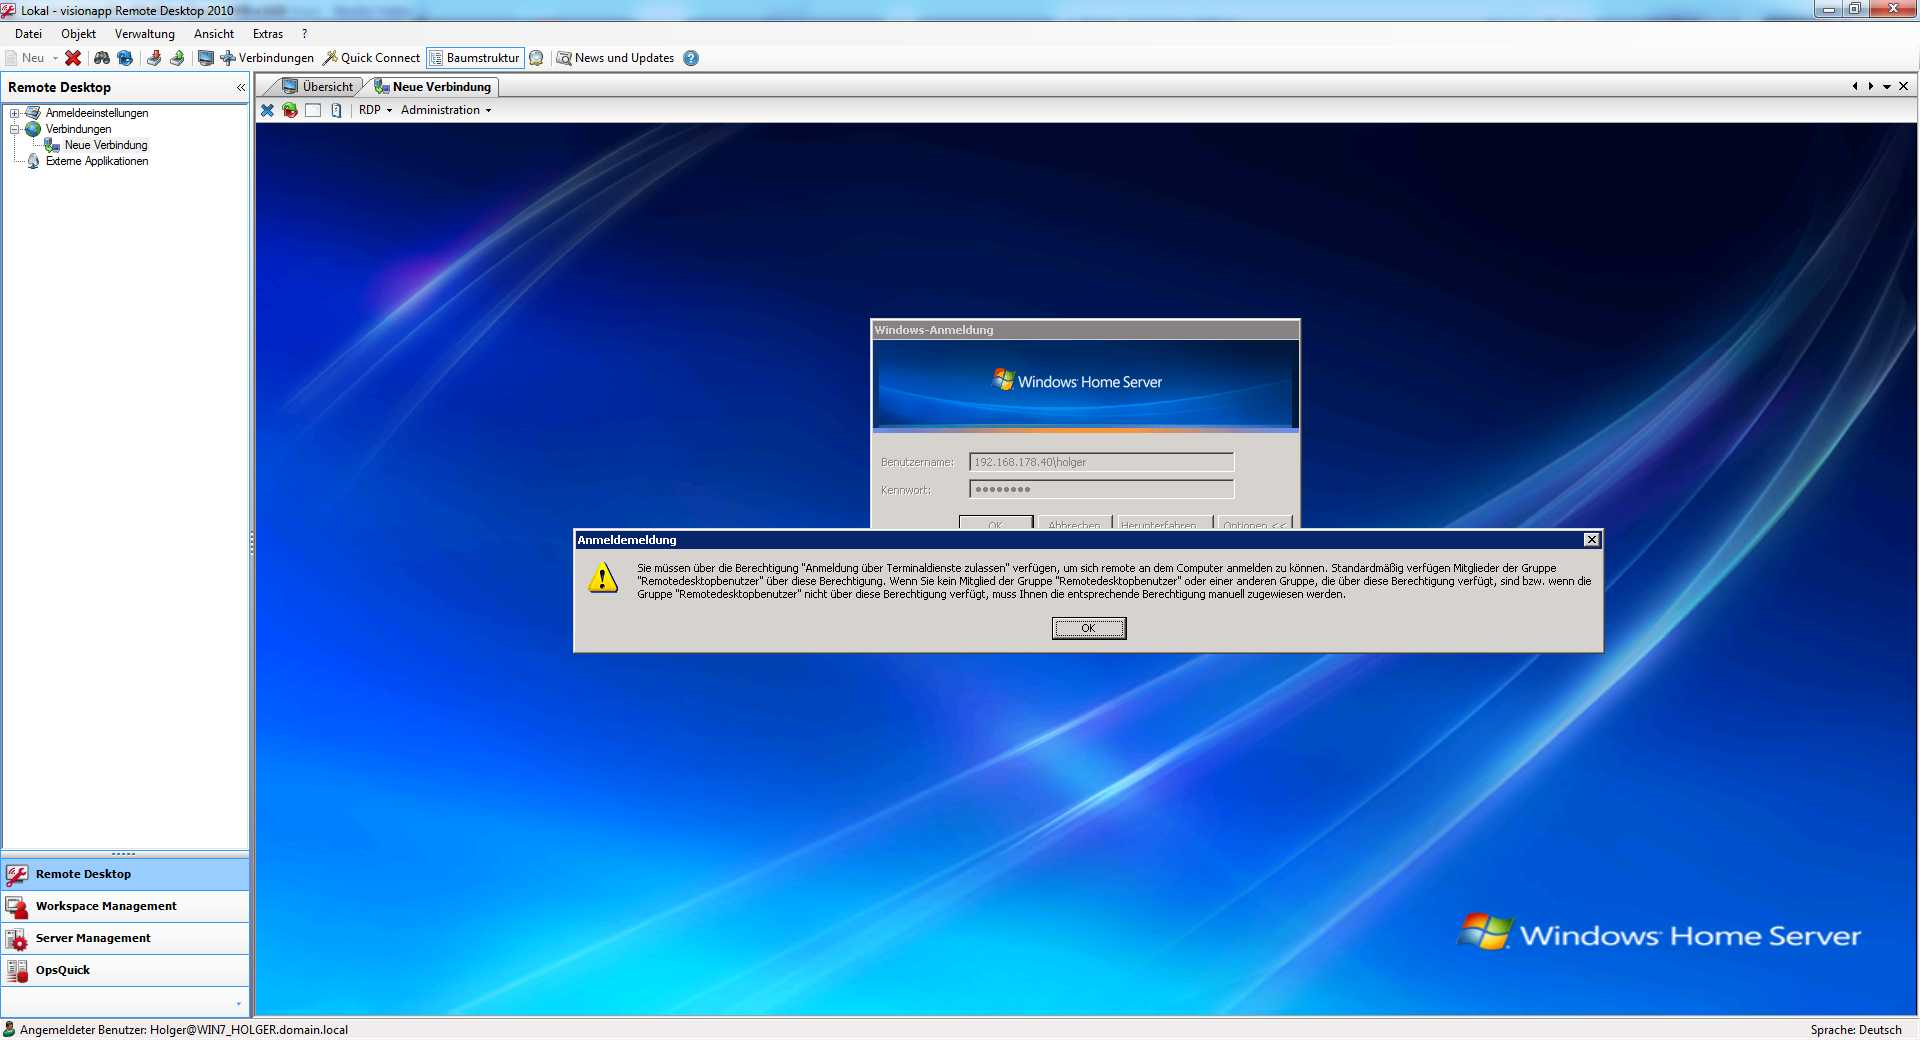Select Neue Verbindung tree item
The height and width of the screenshot is (1040, 1920).
pos(106,145)
